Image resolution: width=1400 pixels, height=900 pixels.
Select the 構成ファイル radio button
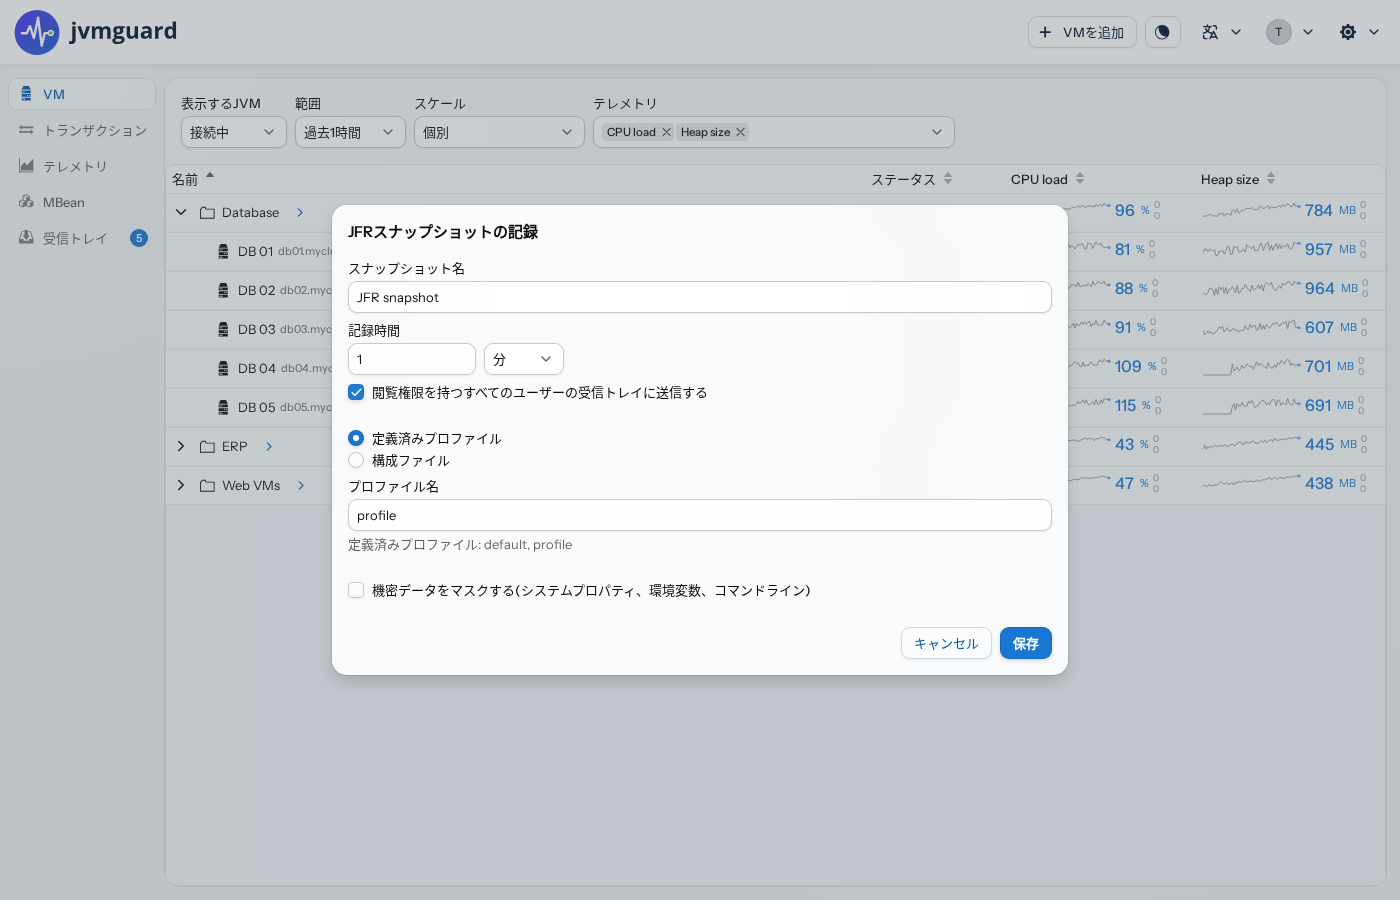tap(356, 460)
